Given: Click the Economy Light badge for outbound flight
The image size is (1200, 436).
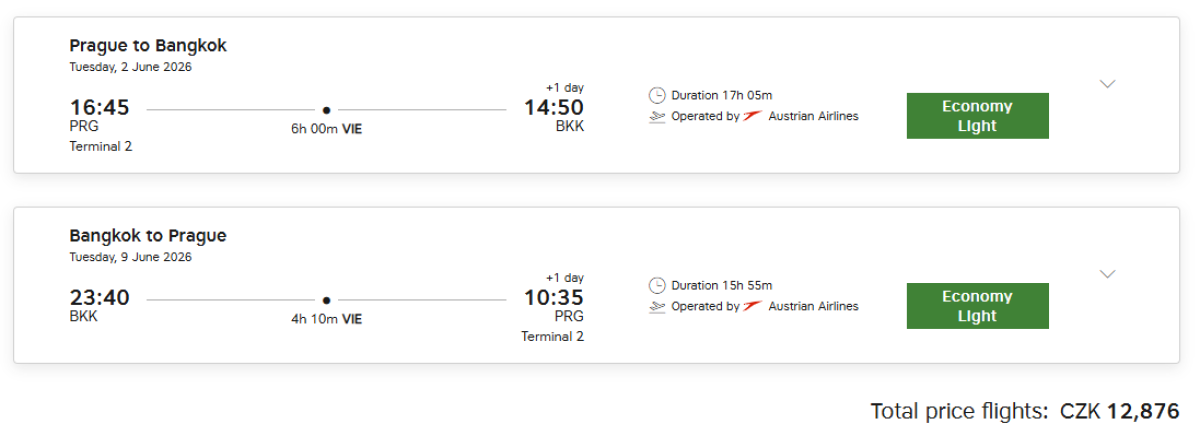Looking at the screenshot, I should point(977,116).
